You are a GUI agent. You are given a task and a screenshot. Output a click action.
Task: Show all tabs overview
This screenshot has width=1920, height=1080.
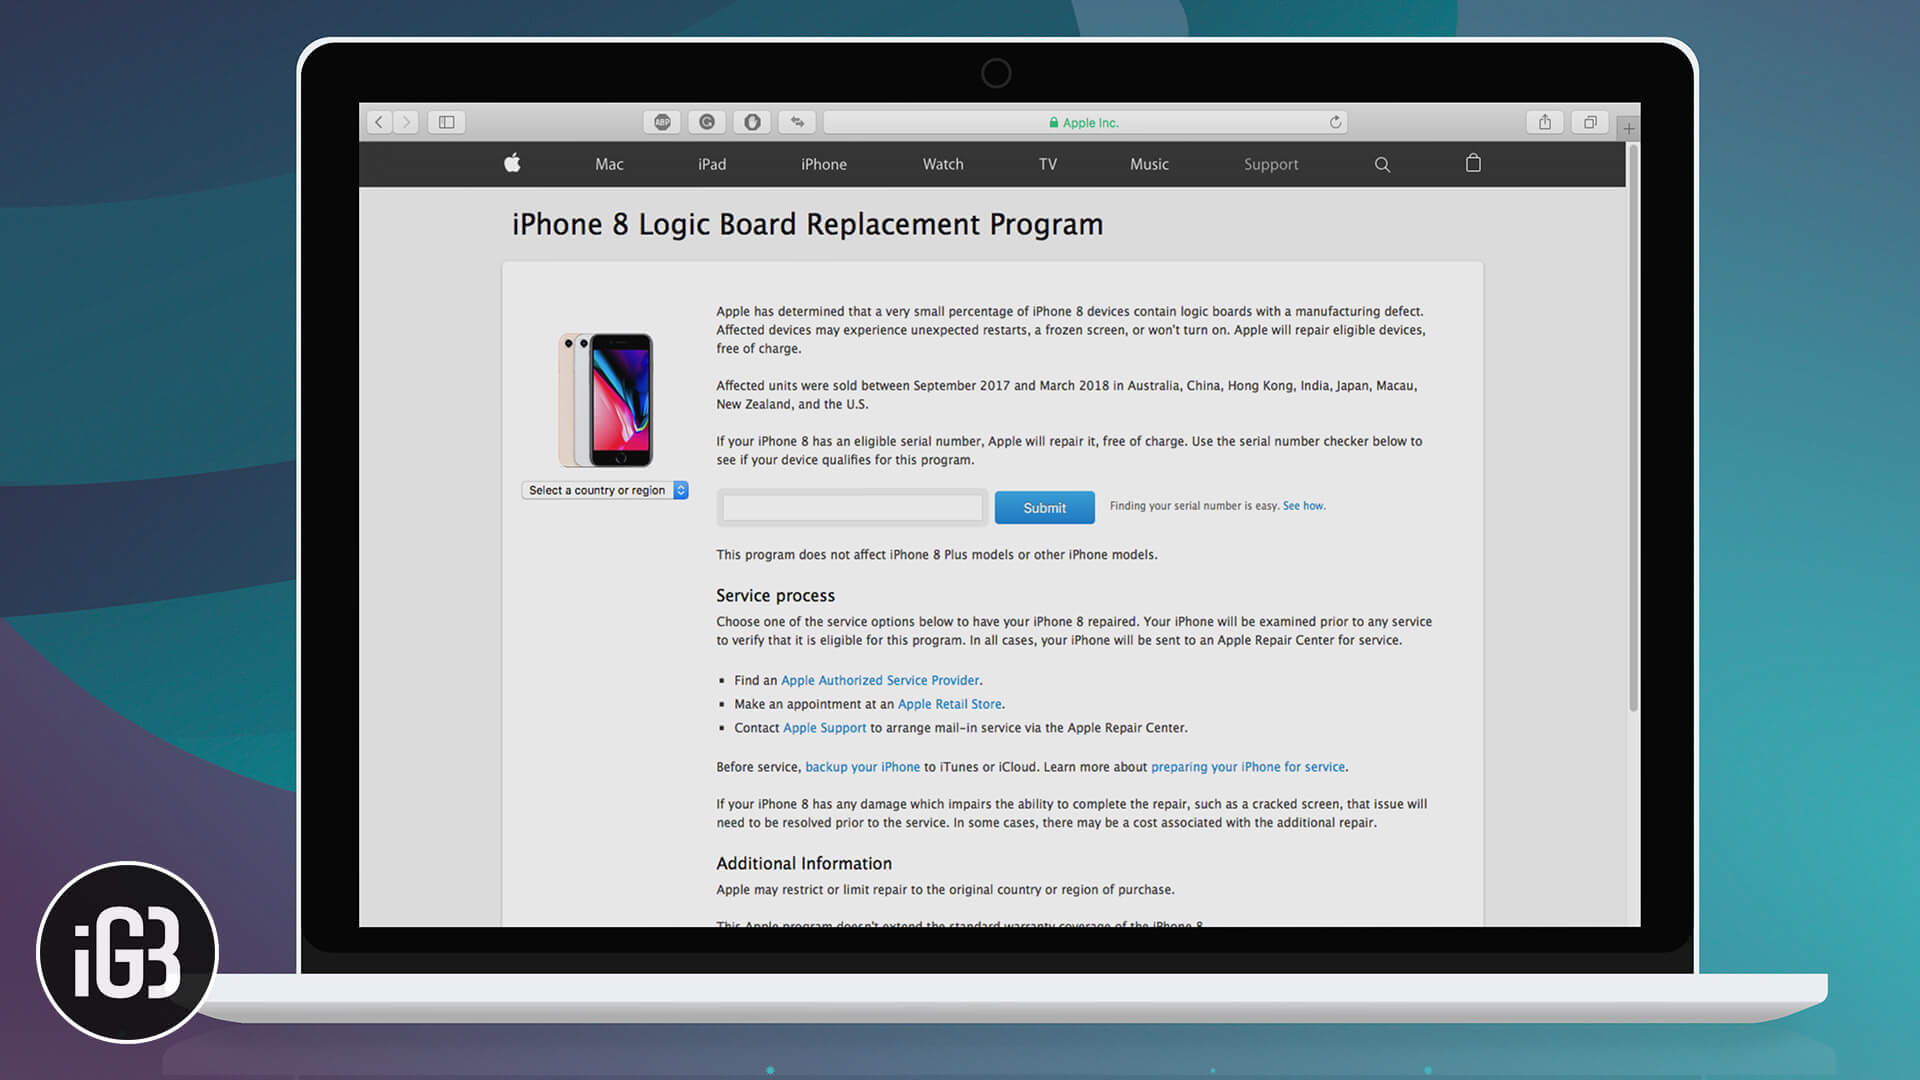(1590, 122)
